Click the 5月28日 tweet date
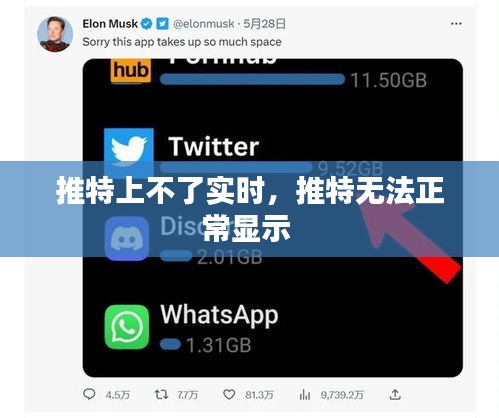Viewport: 499px width, 418px height. tap(264, 24)
